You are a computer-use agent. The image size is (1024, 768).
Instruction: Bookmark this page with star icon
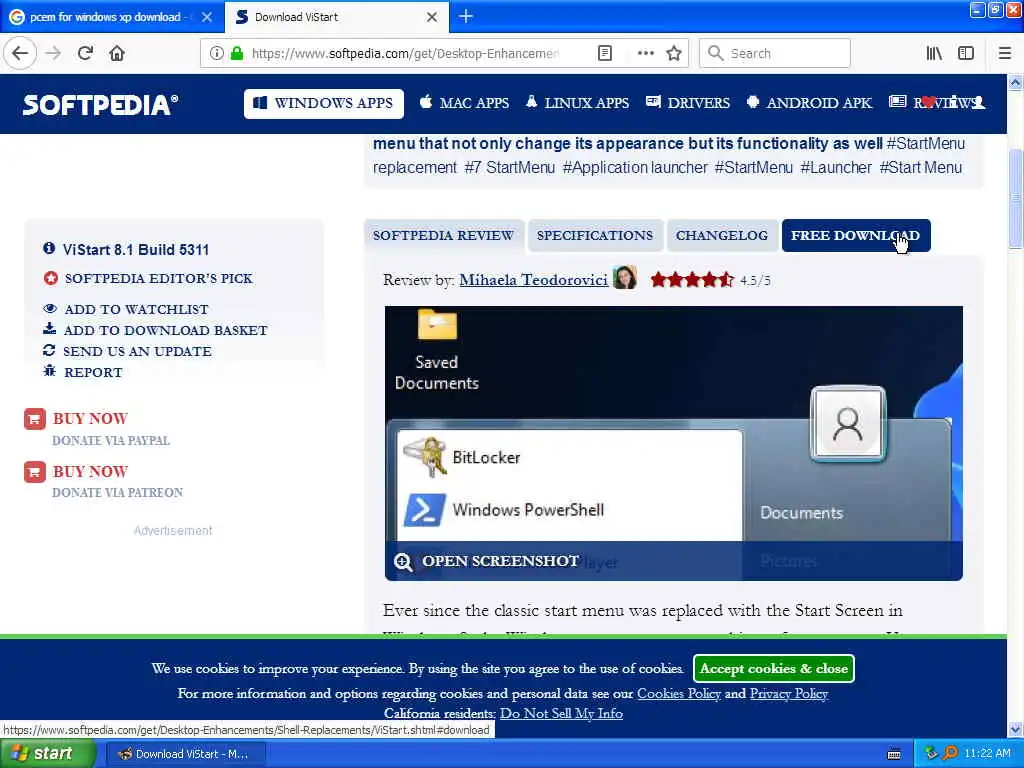click(674, 53)
